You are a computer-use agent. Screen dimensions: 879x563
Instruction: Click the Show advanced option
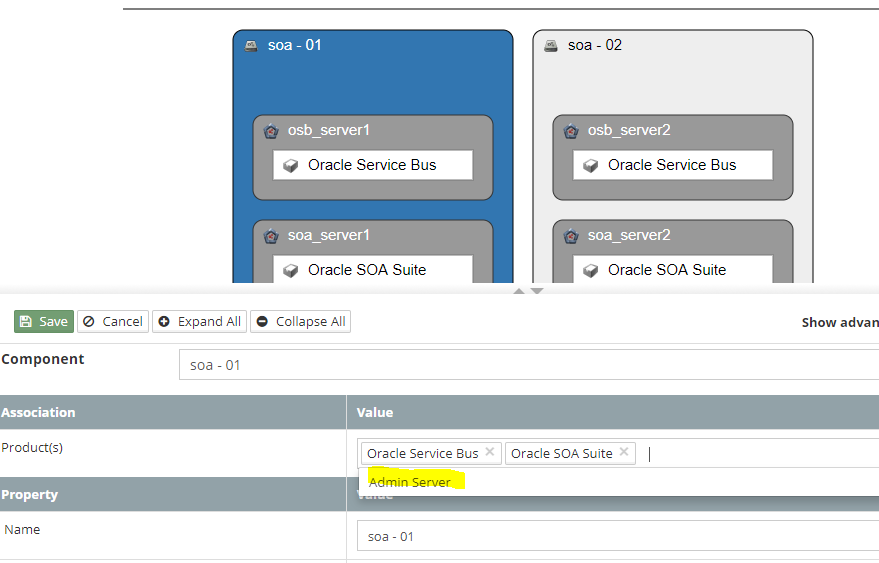point(840,322)
